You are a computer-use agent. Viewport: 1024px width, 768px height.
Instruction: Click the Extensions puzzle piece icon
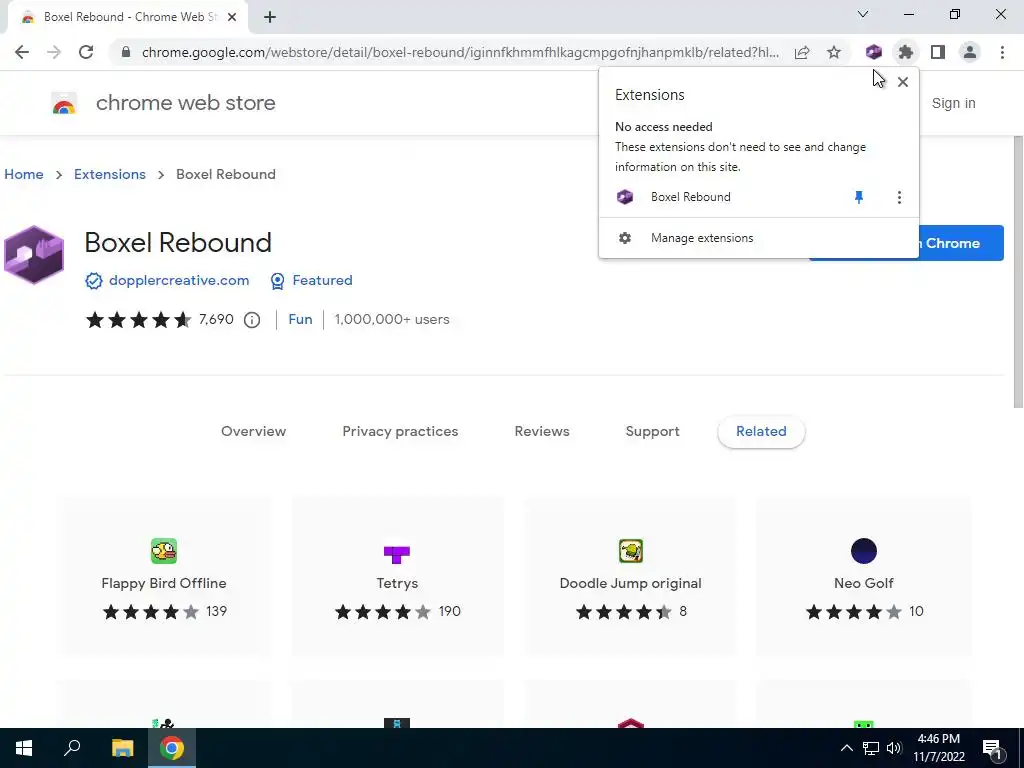[x=905, y=52]
